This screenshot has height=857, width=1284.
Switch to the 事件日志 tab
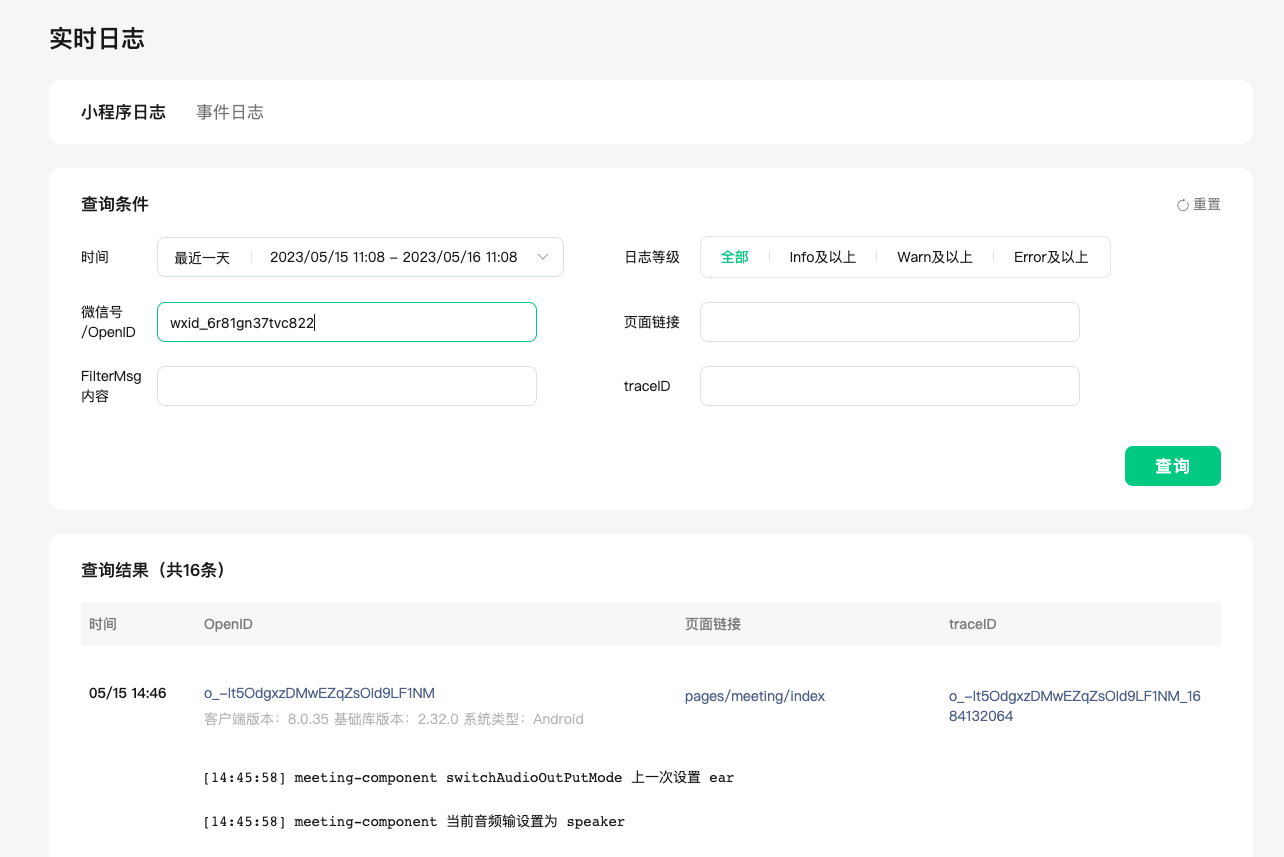[230, 112]
